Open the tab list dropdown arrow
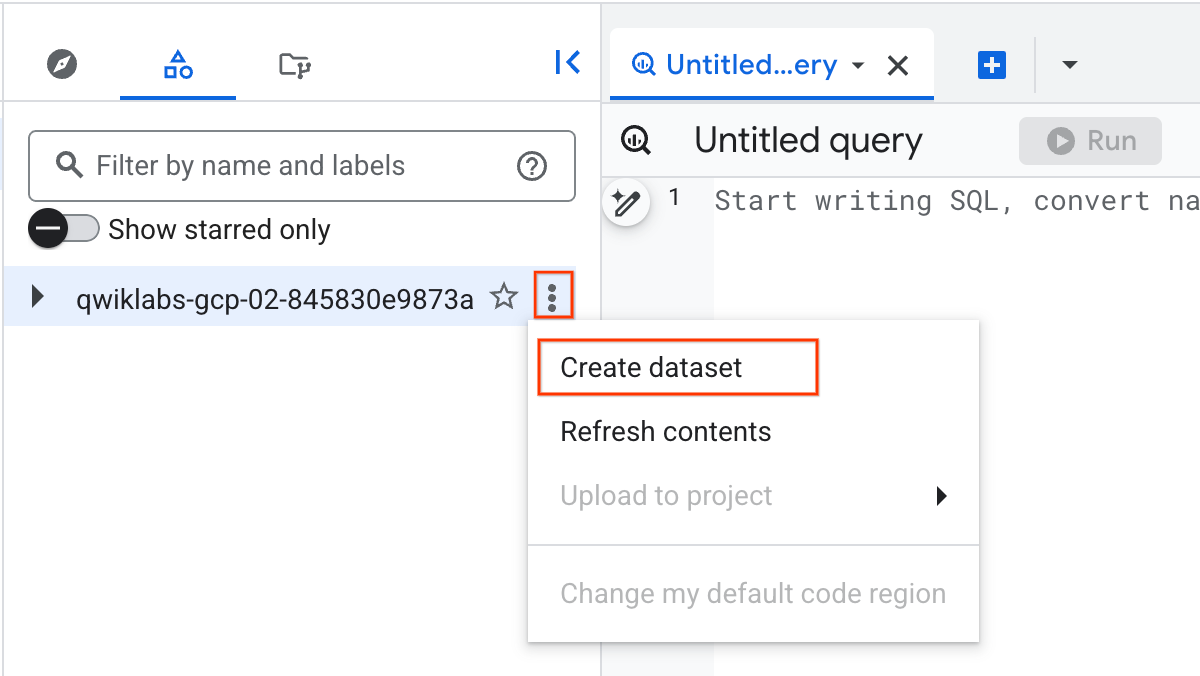The image size is (1200, 676). (x=1069, y=64)
